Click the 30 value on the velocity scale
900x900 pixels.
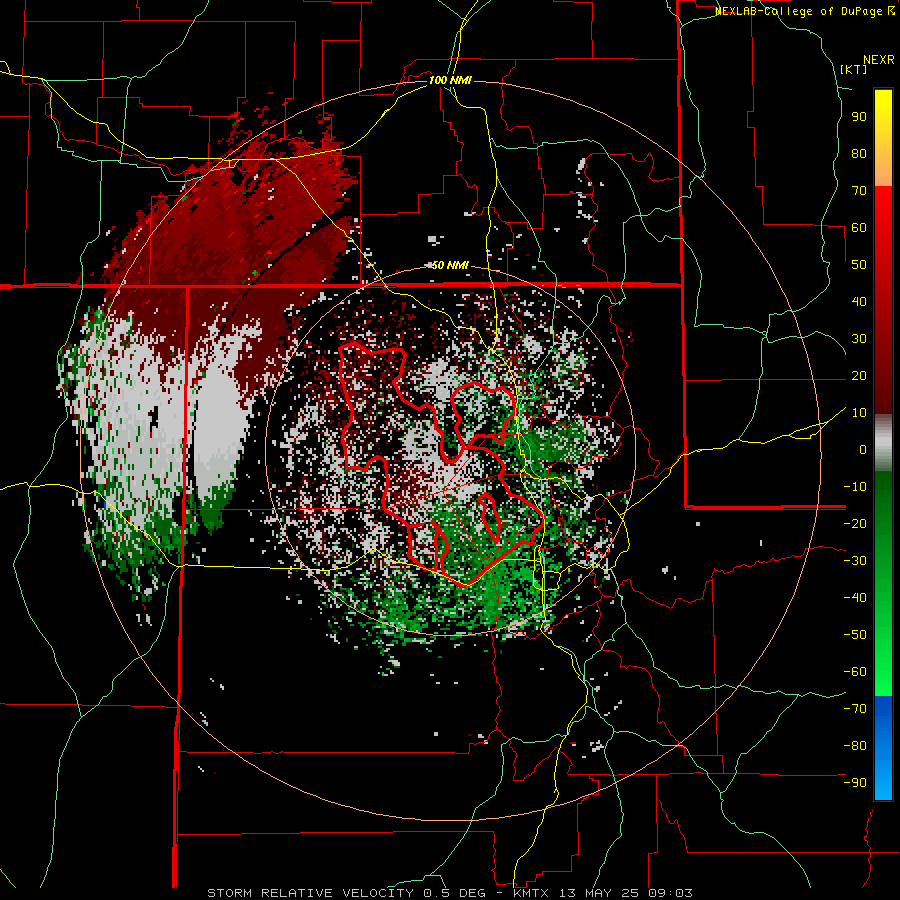click(x=859, y=339)
